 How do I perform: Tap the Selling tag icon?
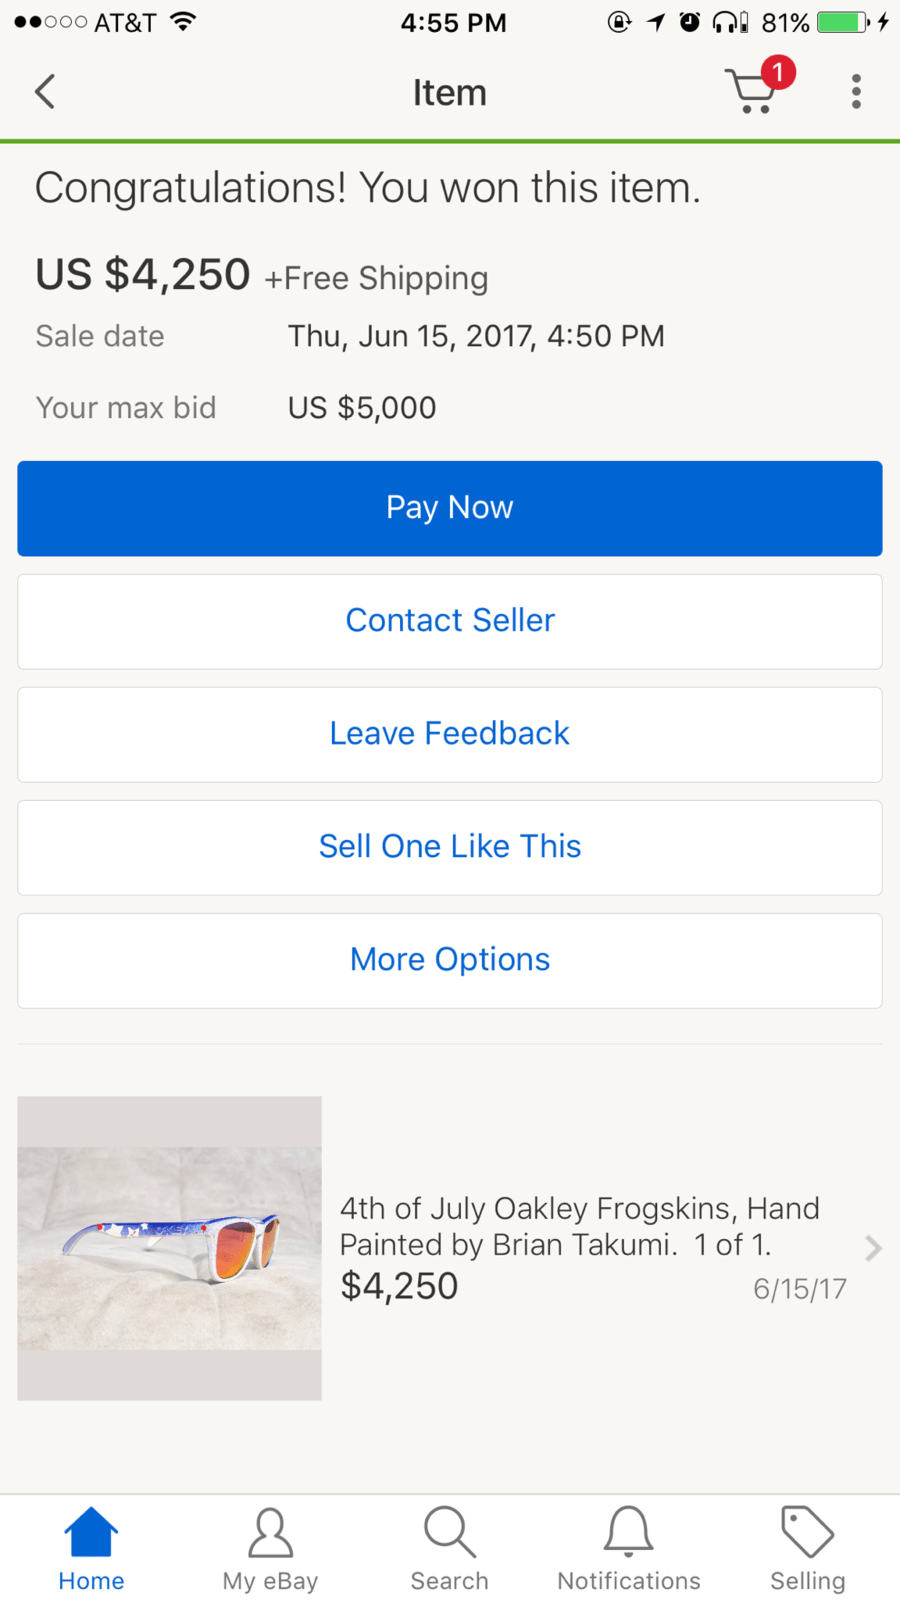tap(807, 1533)
